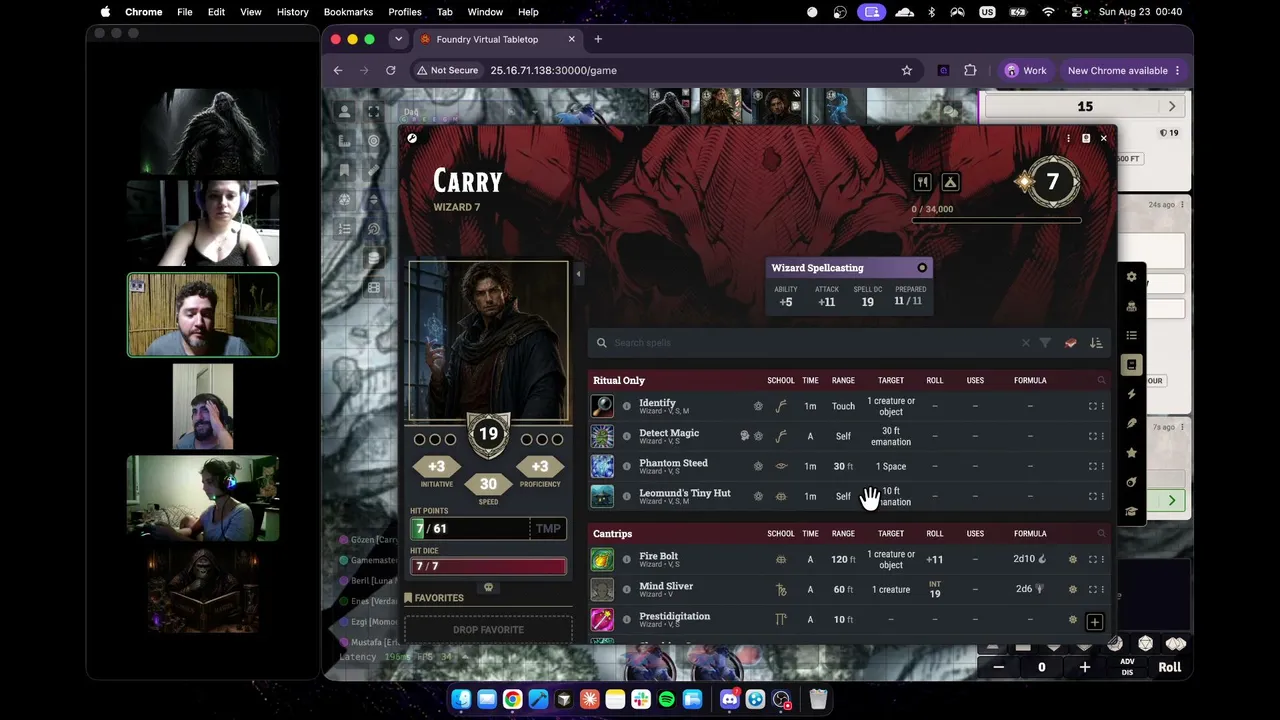
Task: Click the Roll button
Action: click(x=1170, y=667)
